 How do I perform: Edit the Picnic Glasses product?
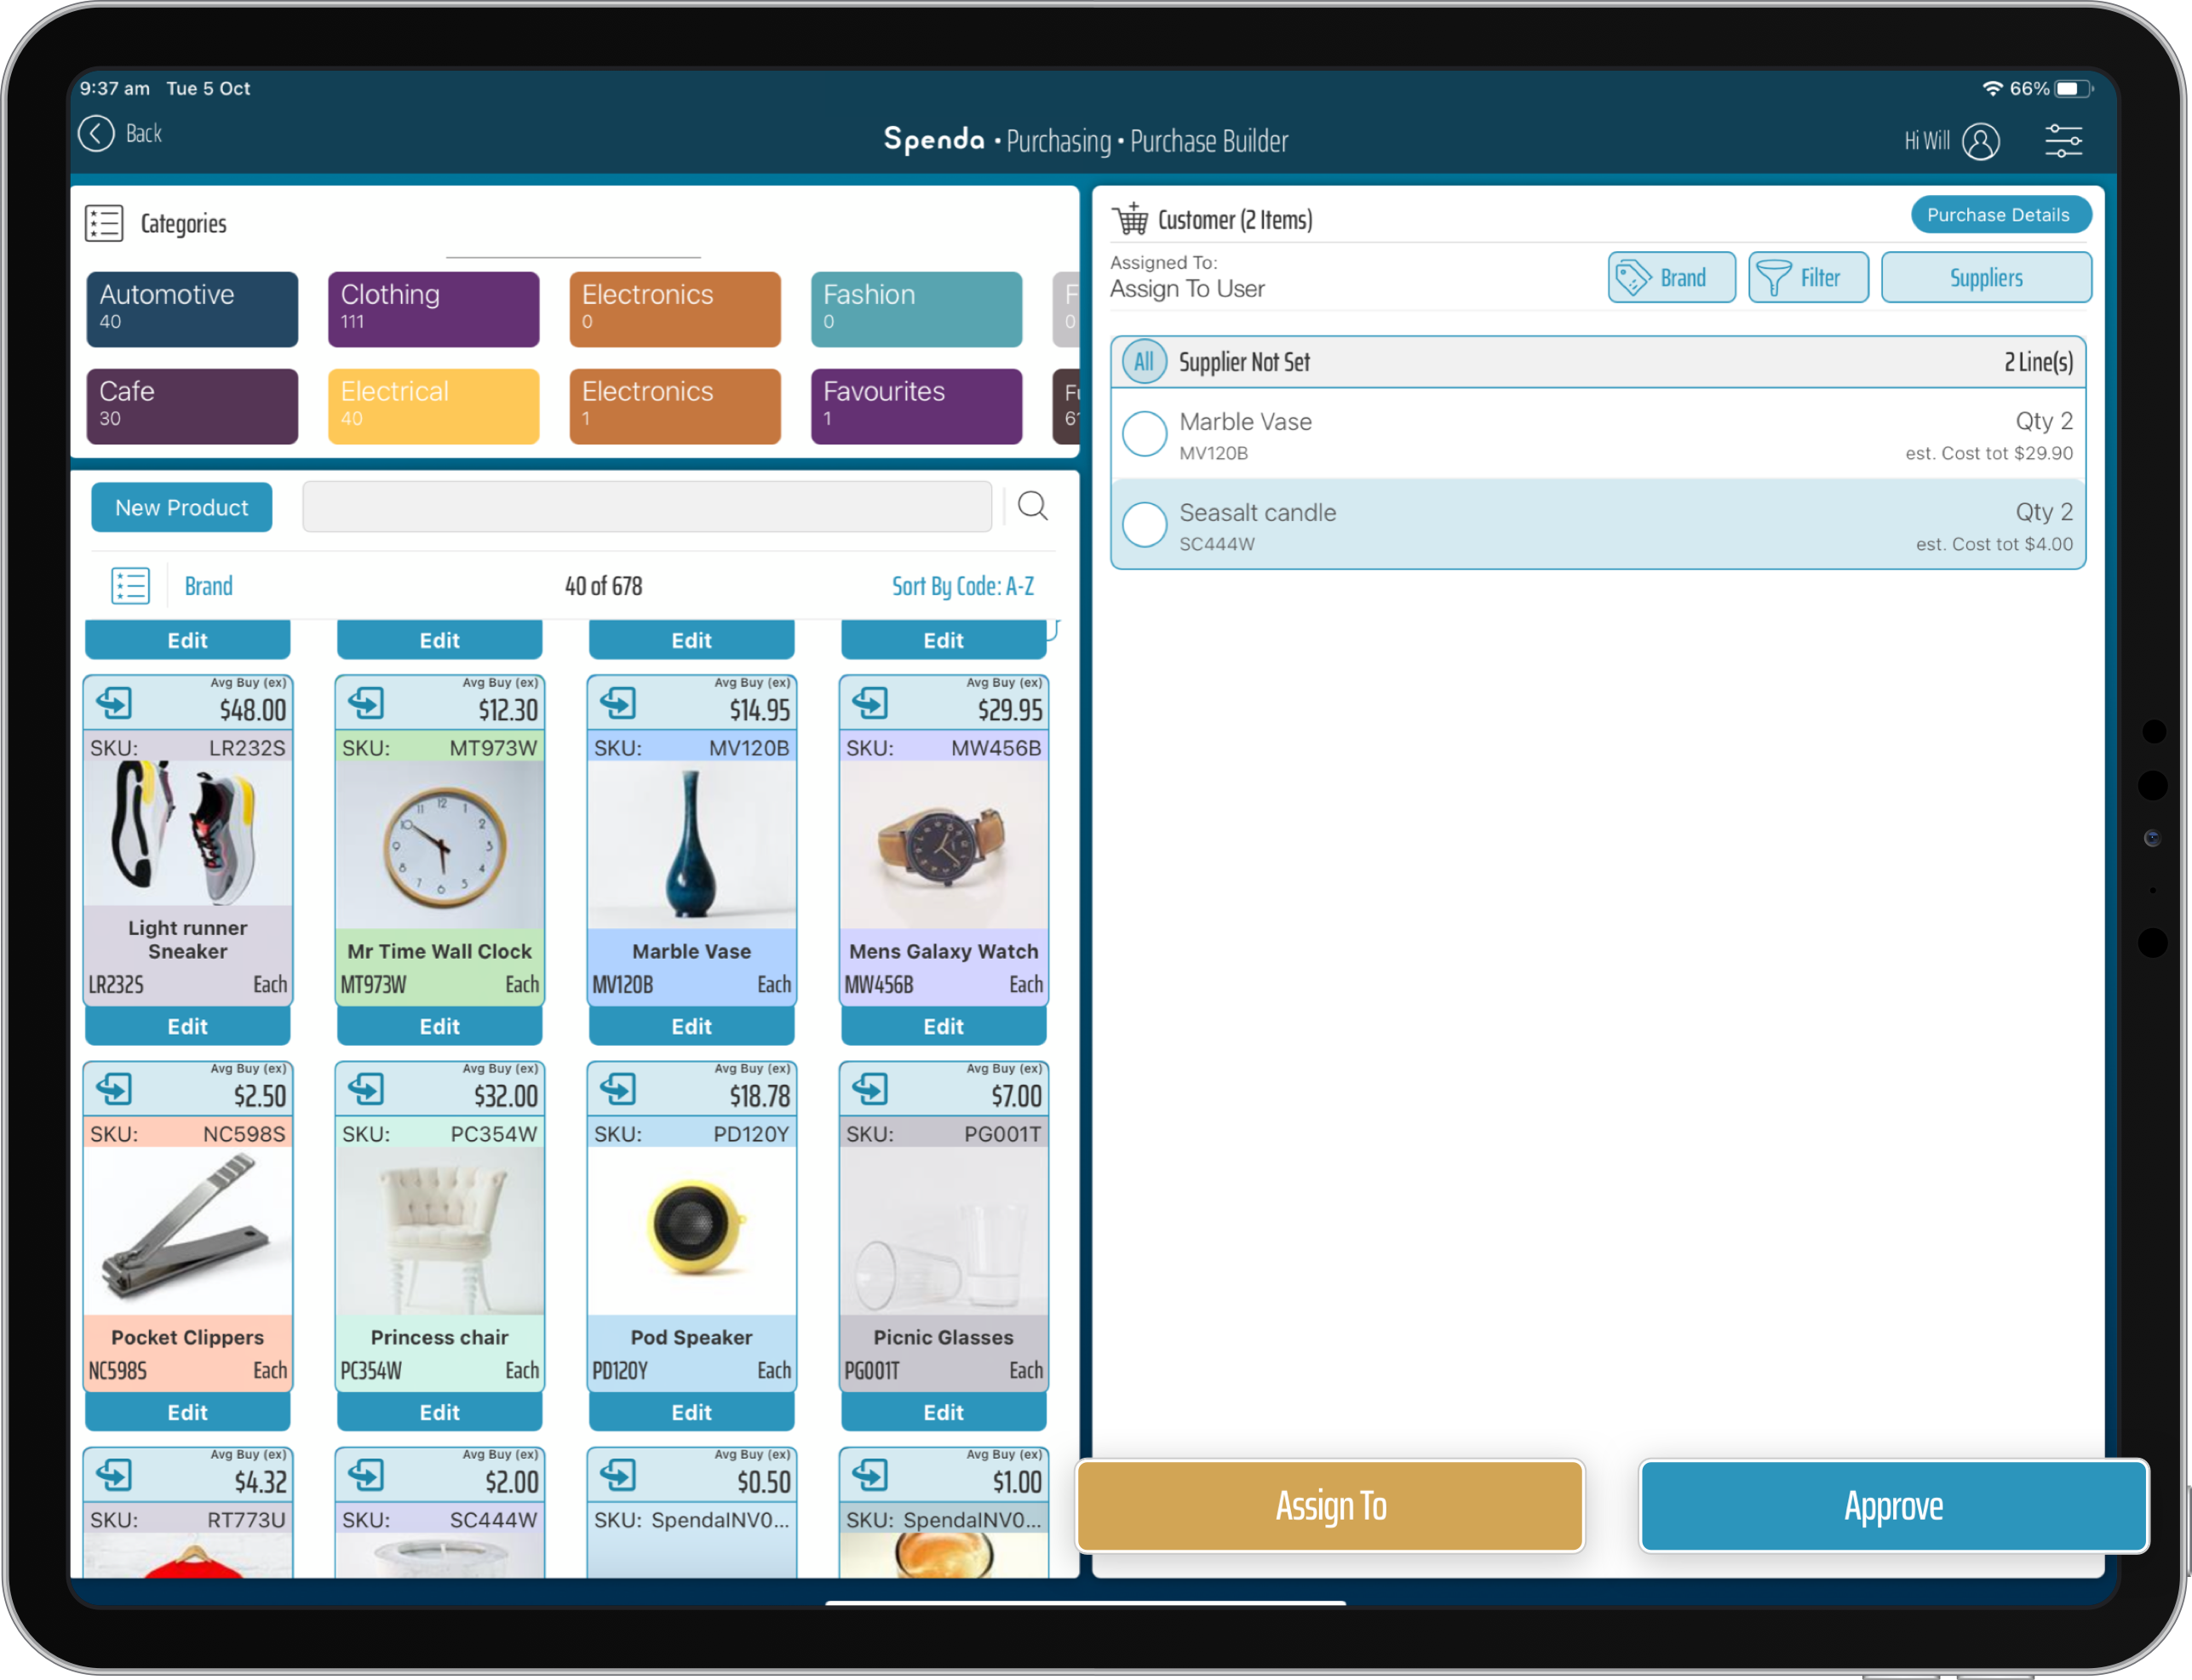(943, 1412)
